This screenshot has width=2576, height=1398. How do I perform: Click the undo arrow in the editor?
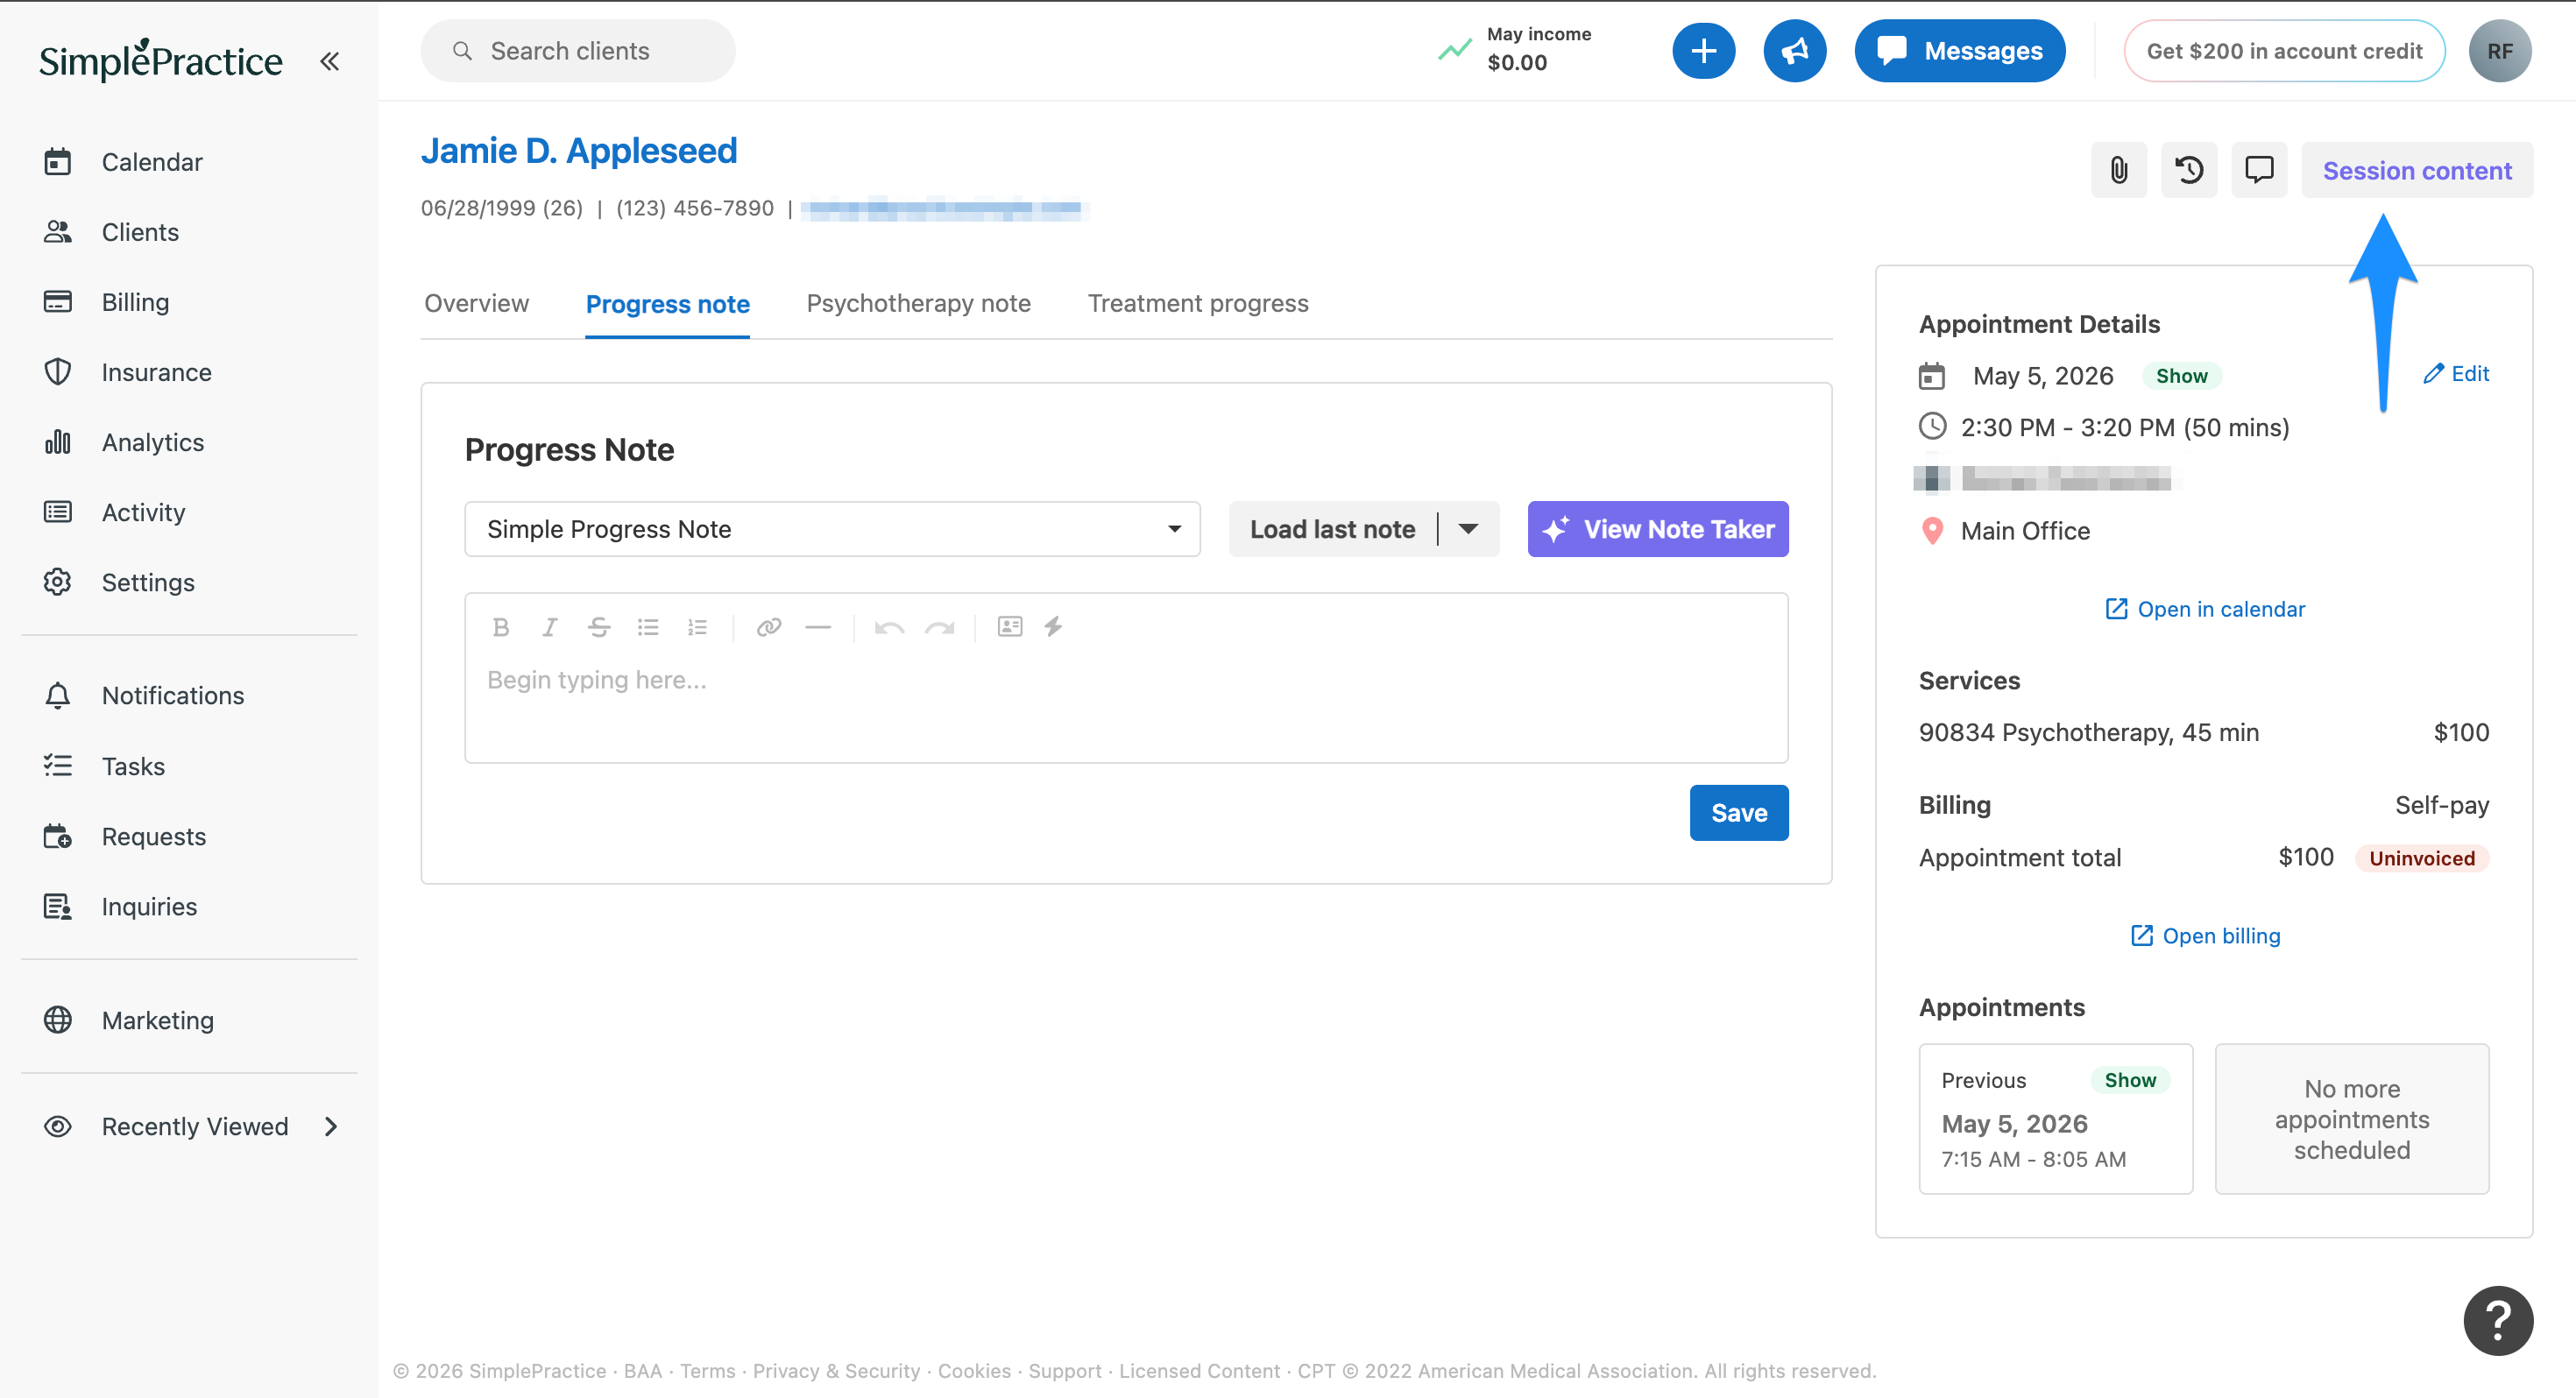coord(889,627)
